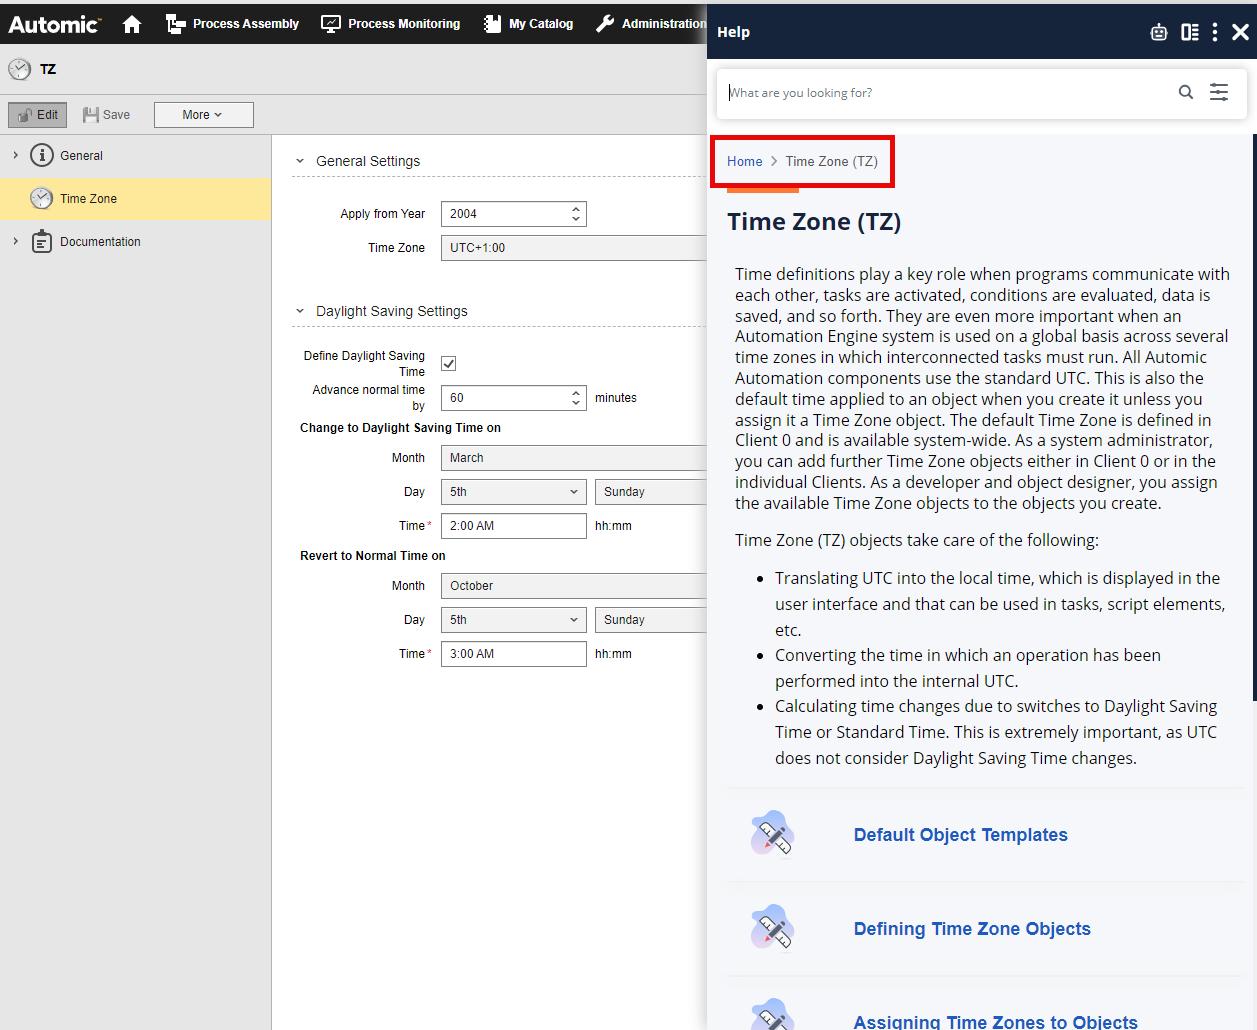Increase Apply from Year using the stepper
1257x1030 pixels.
click(575, 208)
